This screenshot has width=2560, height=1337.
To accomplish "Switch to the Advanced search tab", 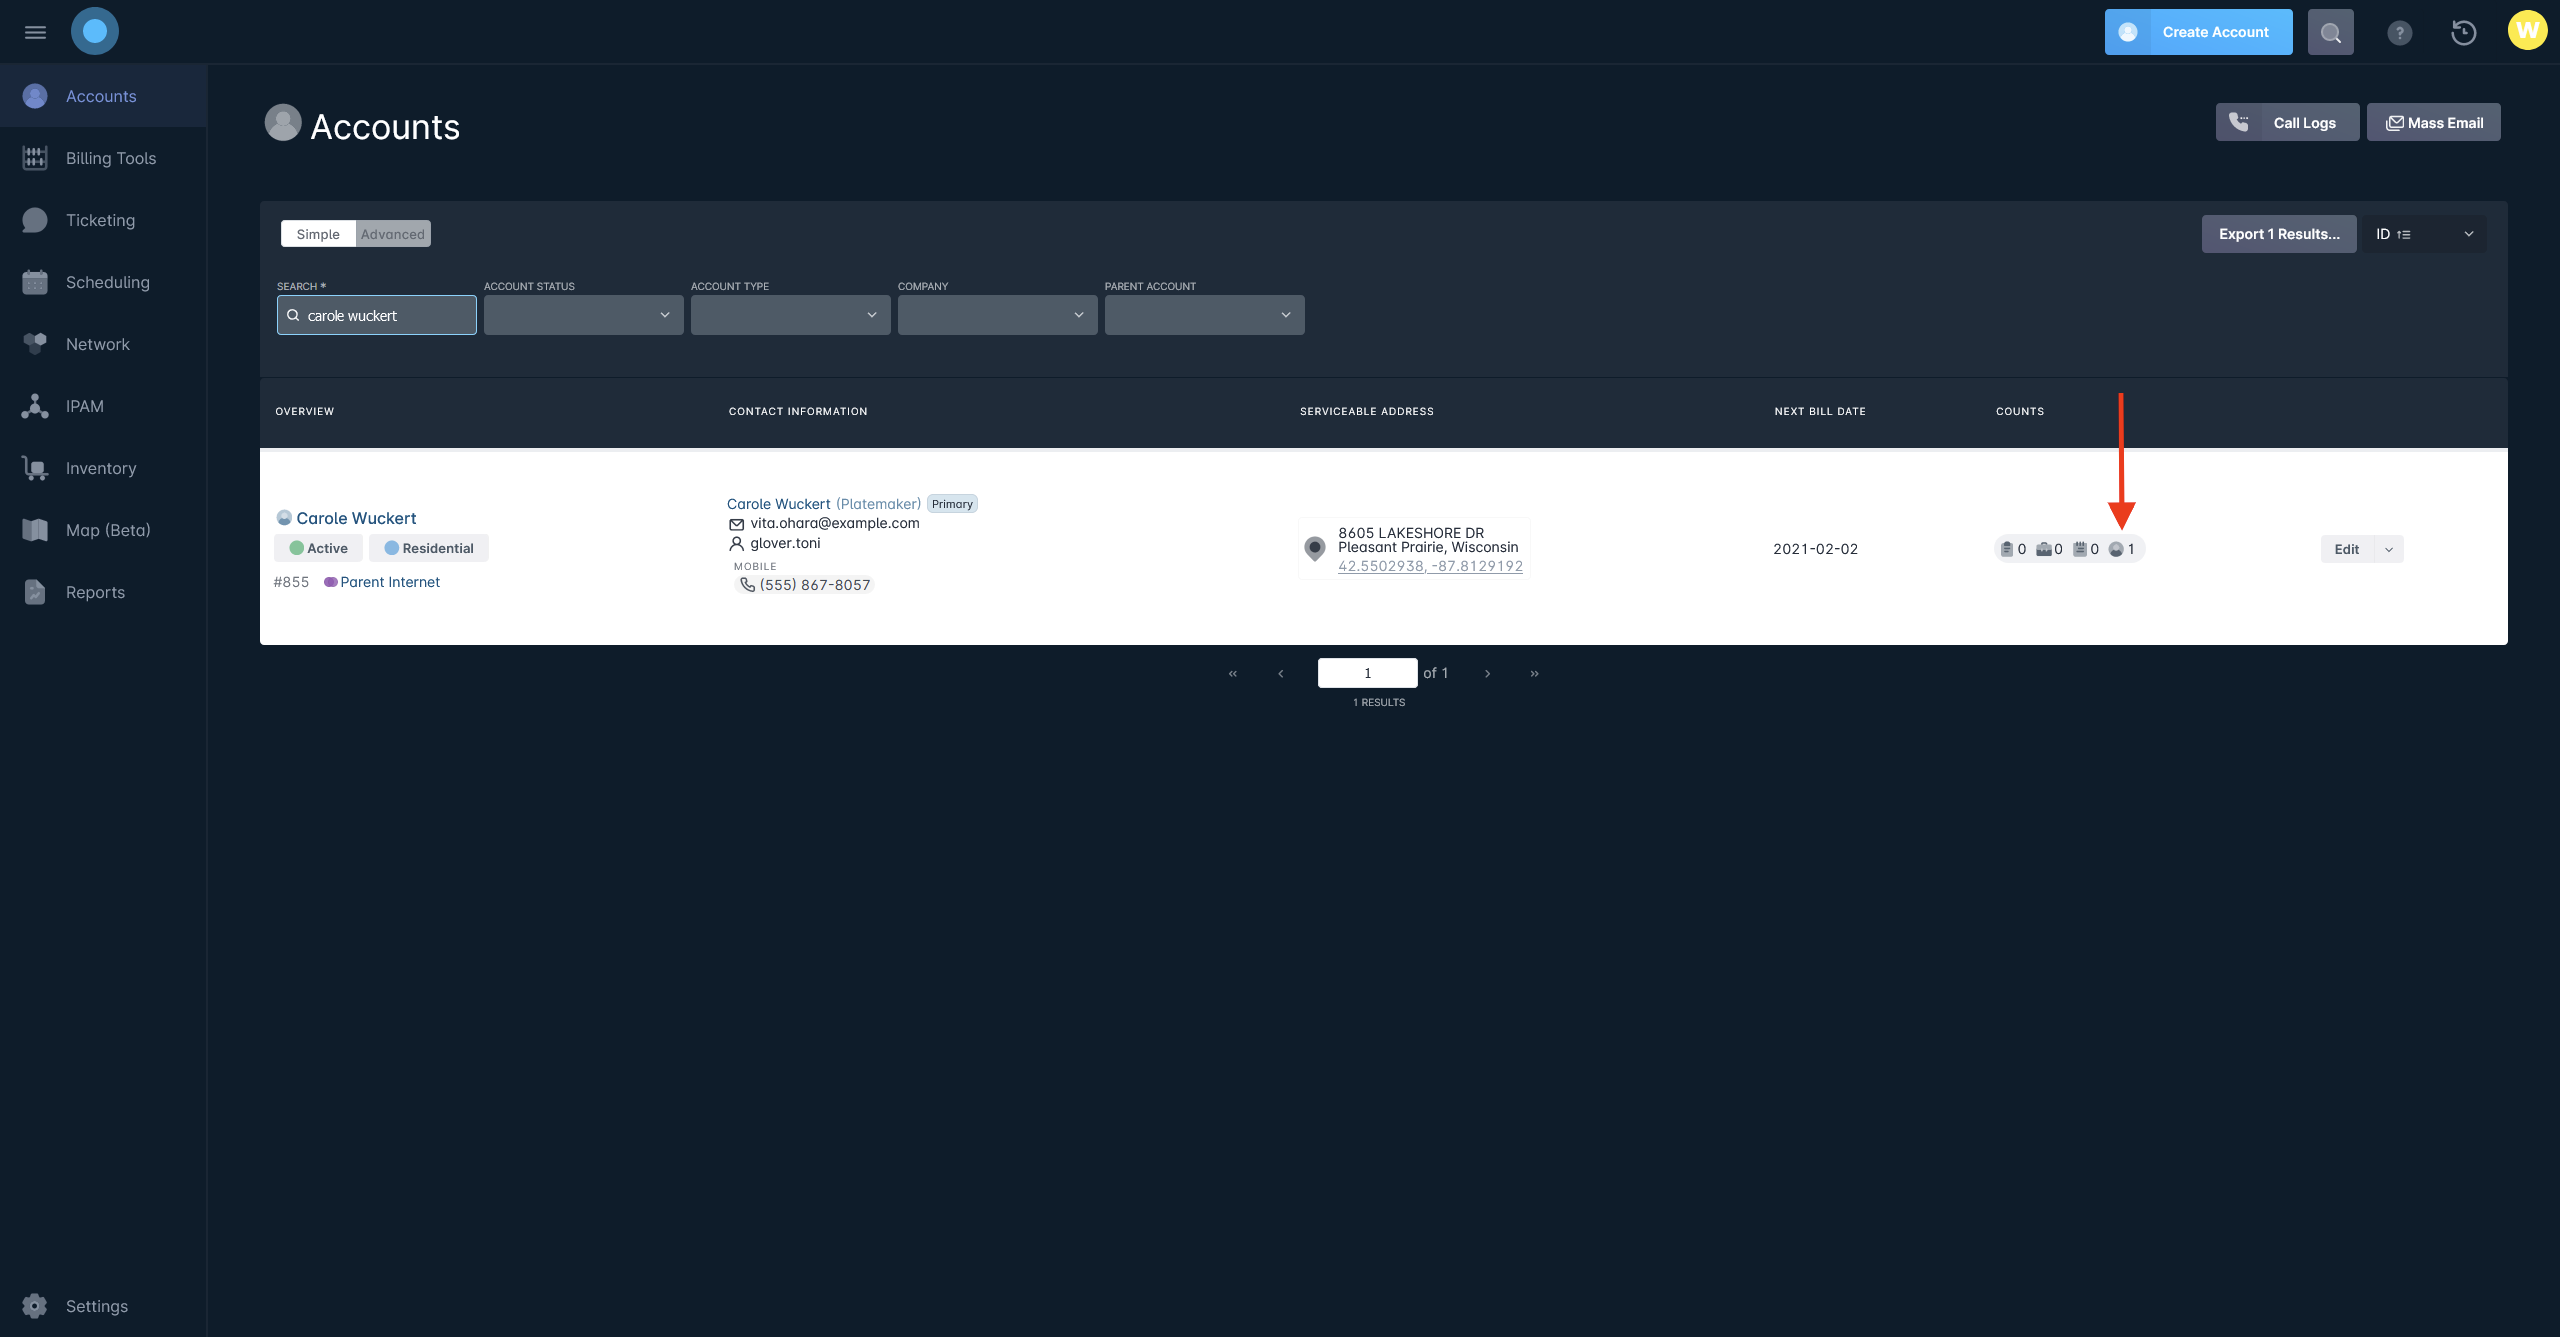I will (392, 233).
